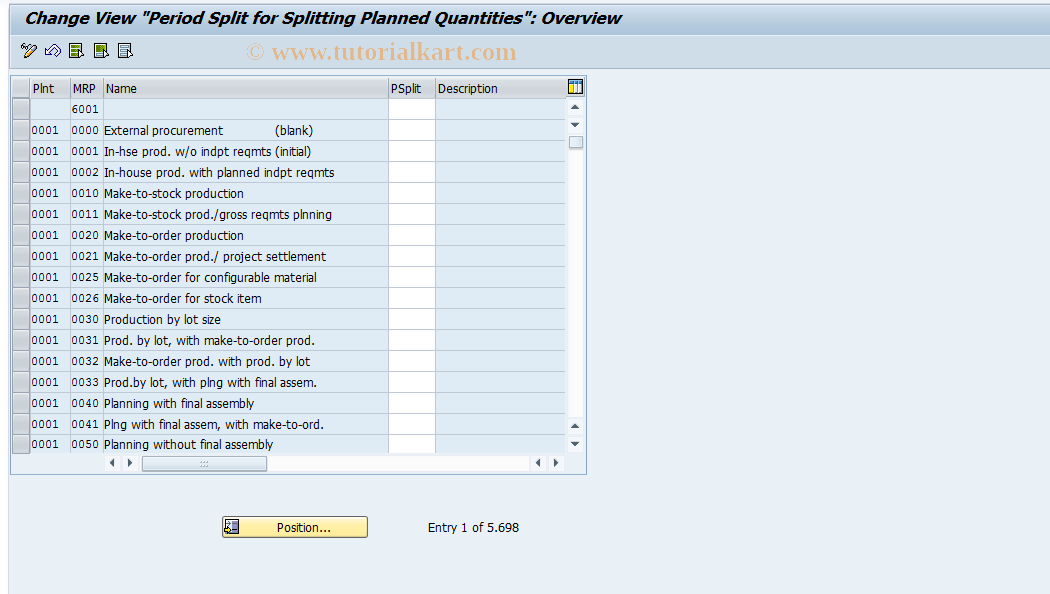Image resolution: width=1050 pixels, height=594 pixels.
Task: Select the External procurement row using its row selector
Action: (21, 131)
